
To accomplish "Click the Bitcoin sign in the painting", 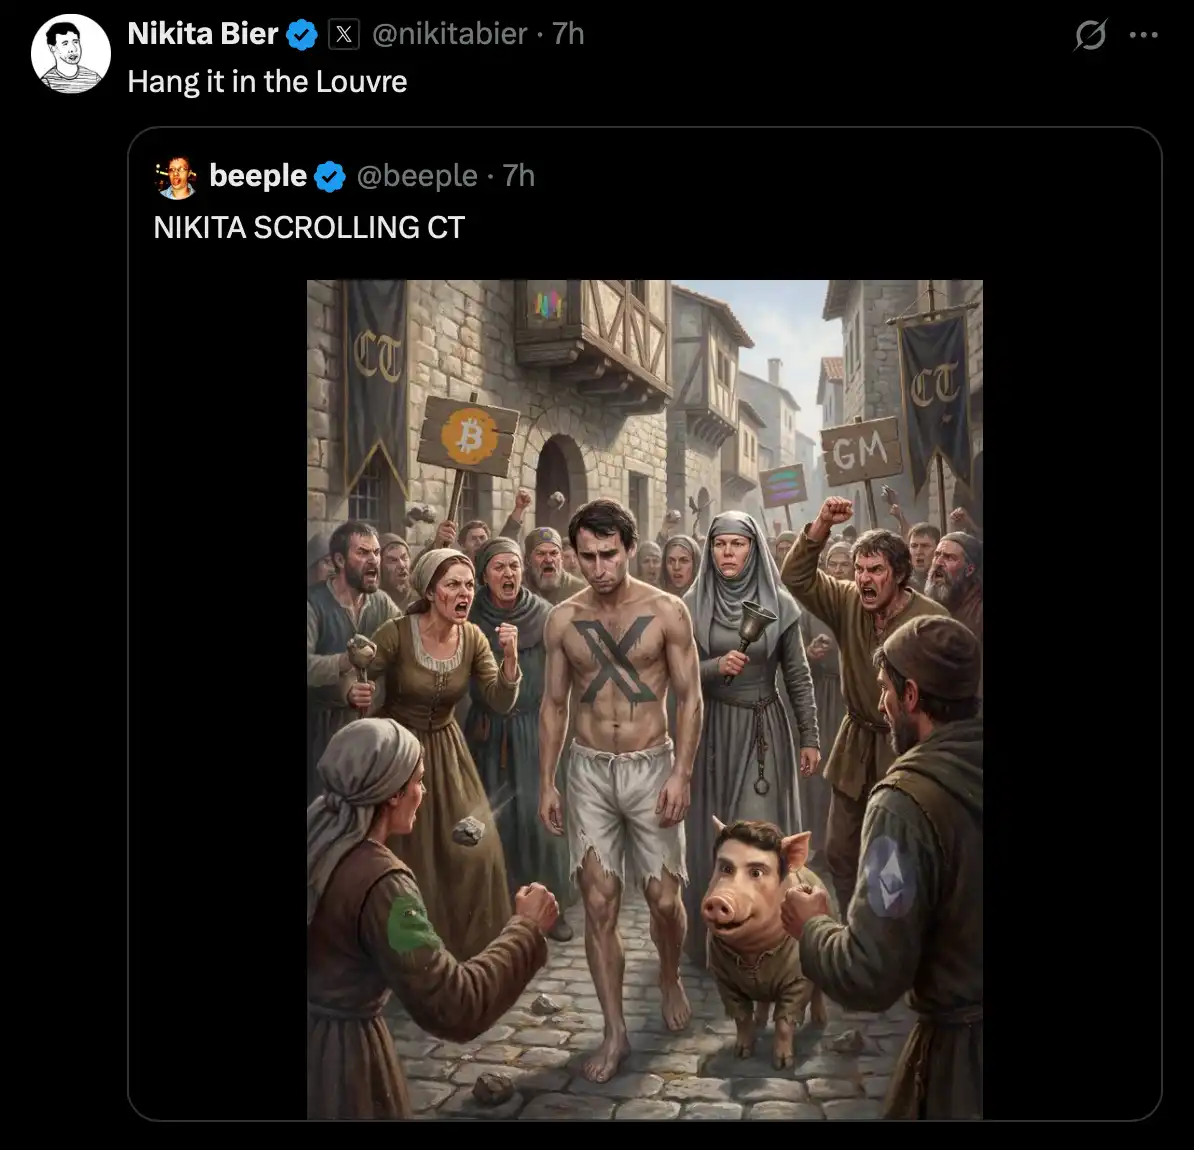I will tap(470, 435).
